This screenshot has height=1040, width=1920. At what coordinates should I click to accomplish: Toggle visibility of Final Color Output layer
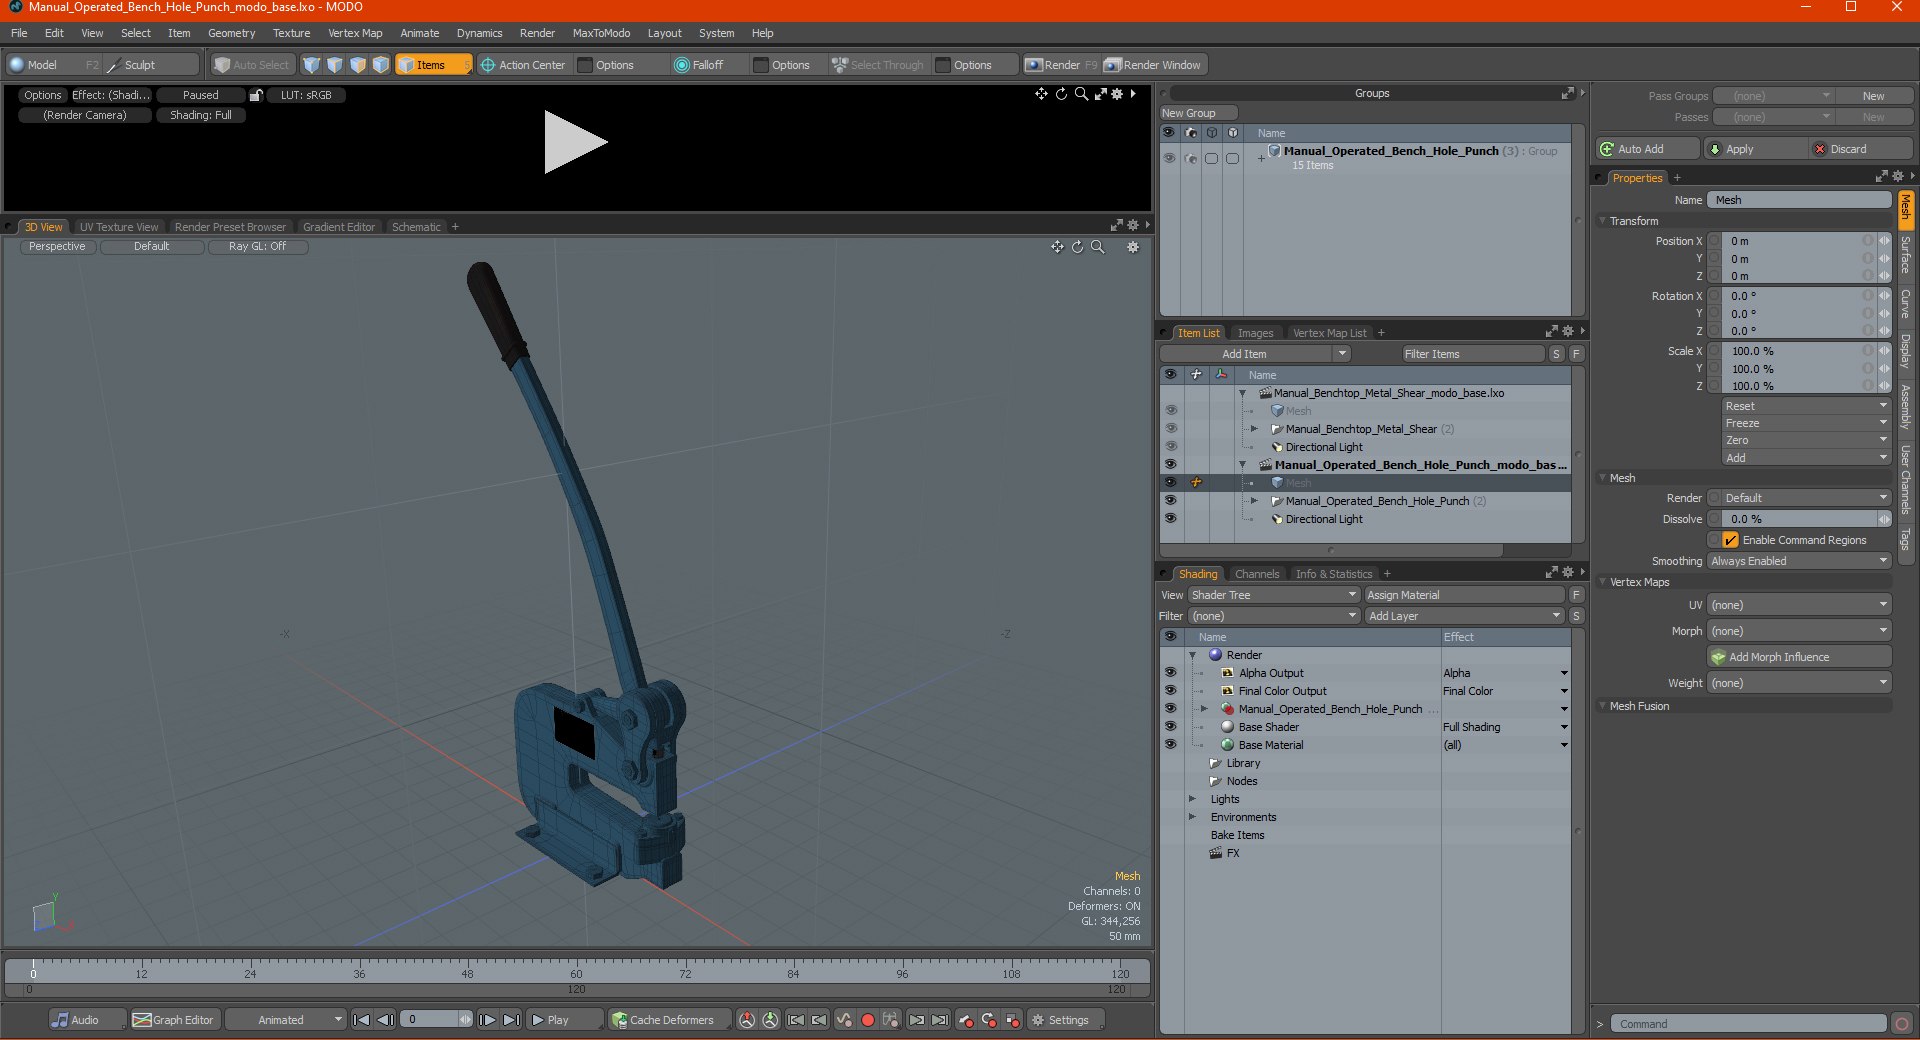1170,691
